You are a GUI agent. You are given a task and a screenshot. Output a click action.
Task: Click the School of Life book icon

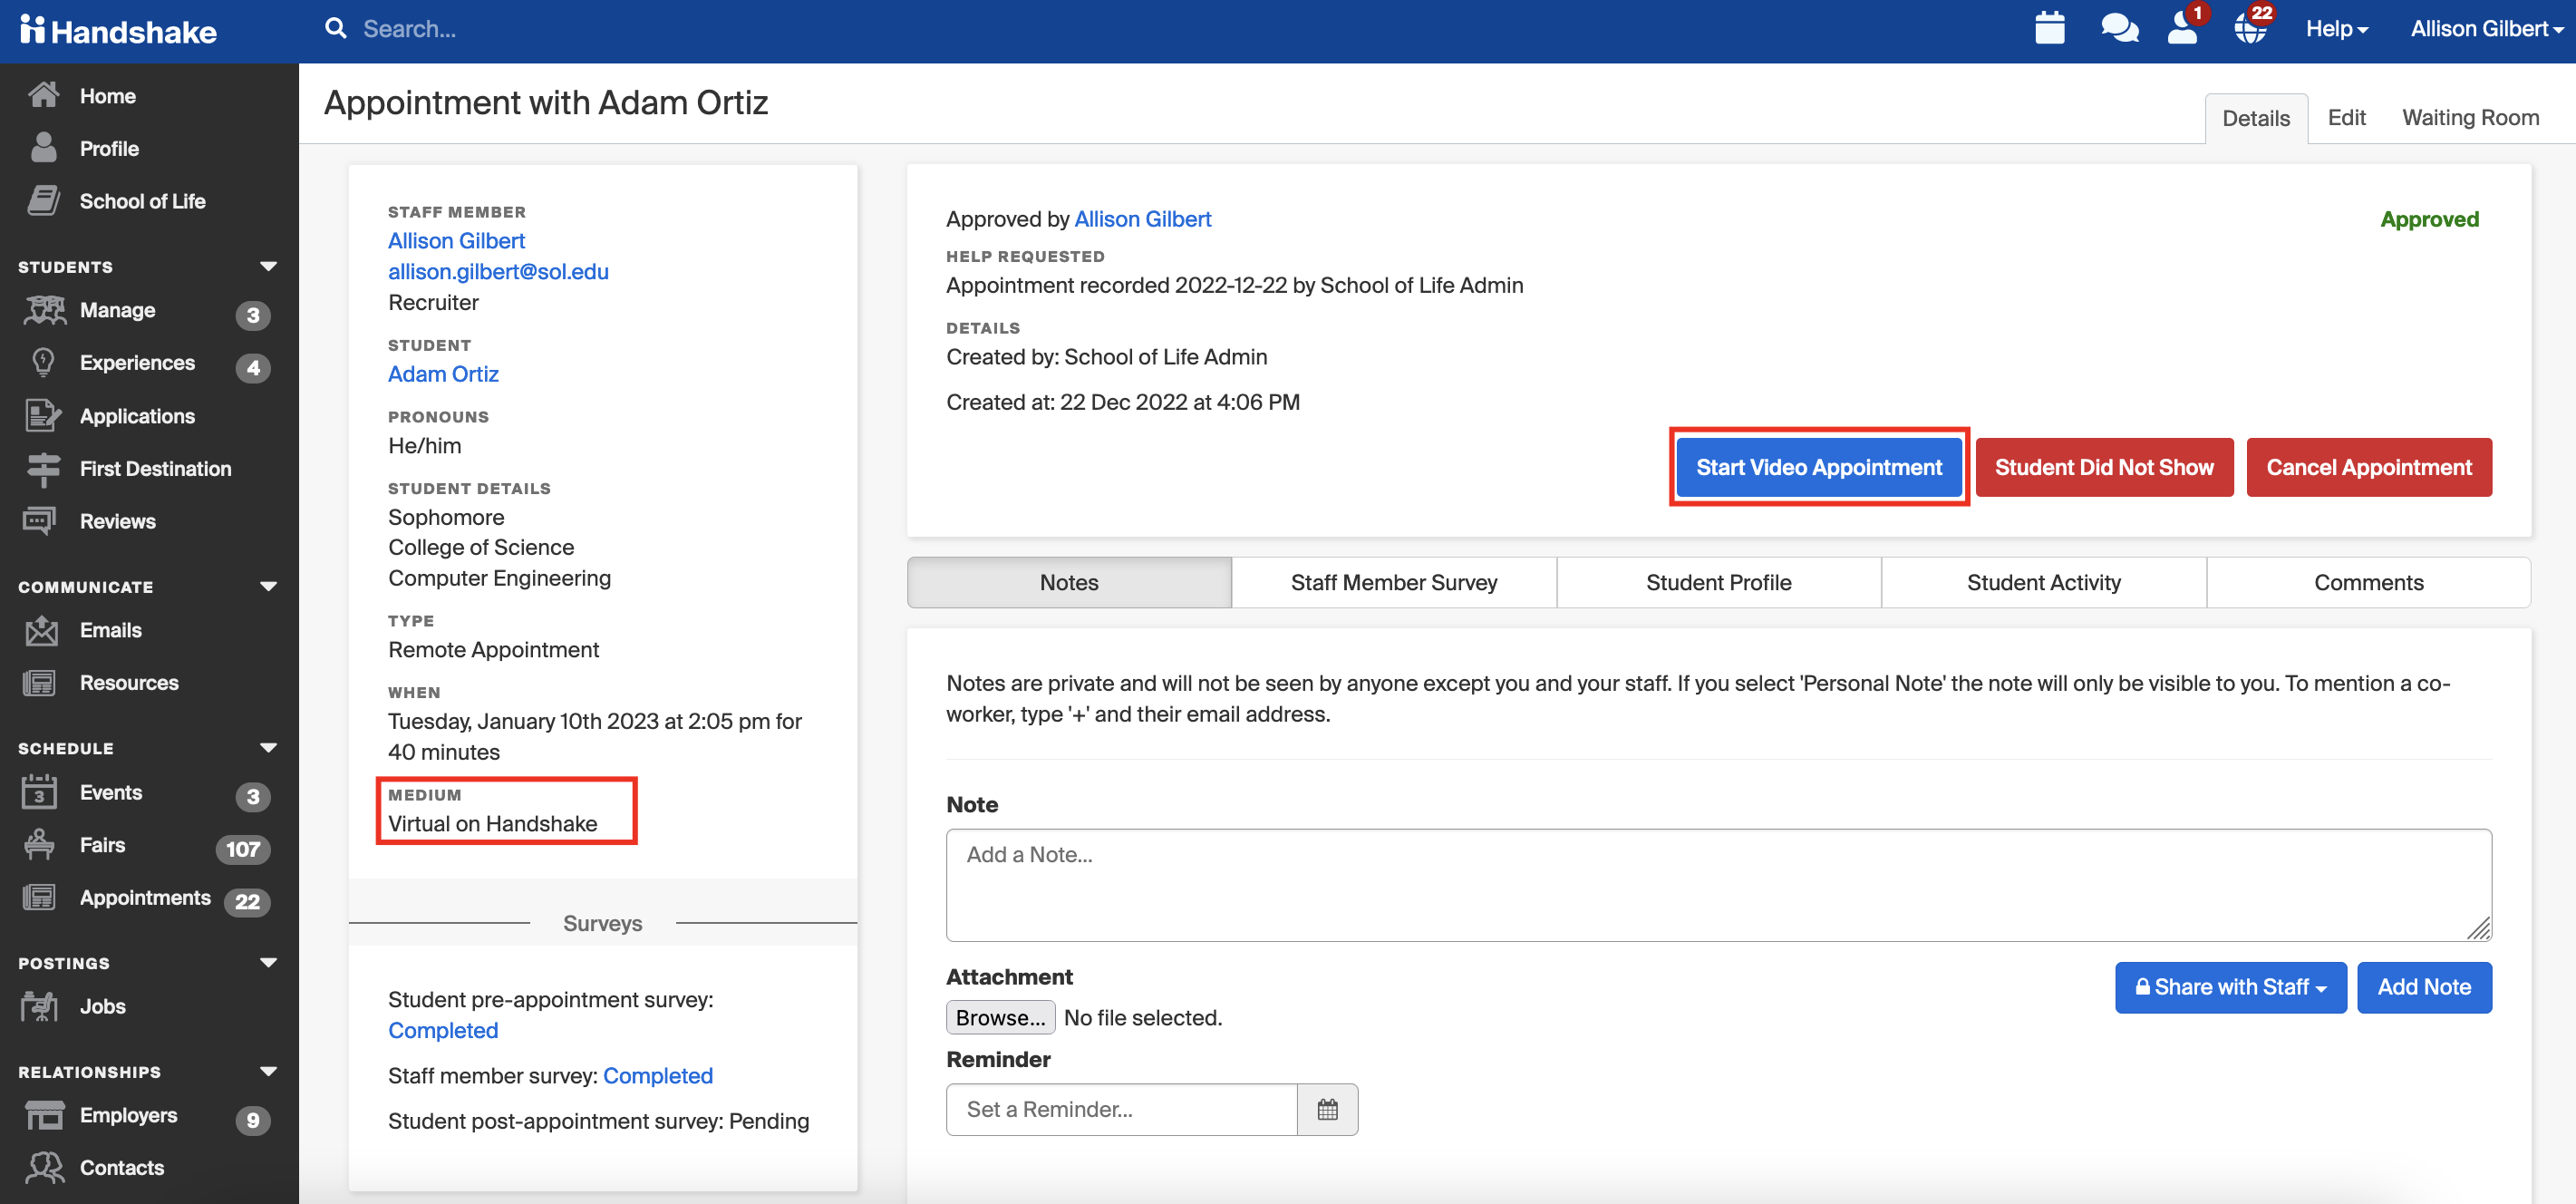click(43, 201)
